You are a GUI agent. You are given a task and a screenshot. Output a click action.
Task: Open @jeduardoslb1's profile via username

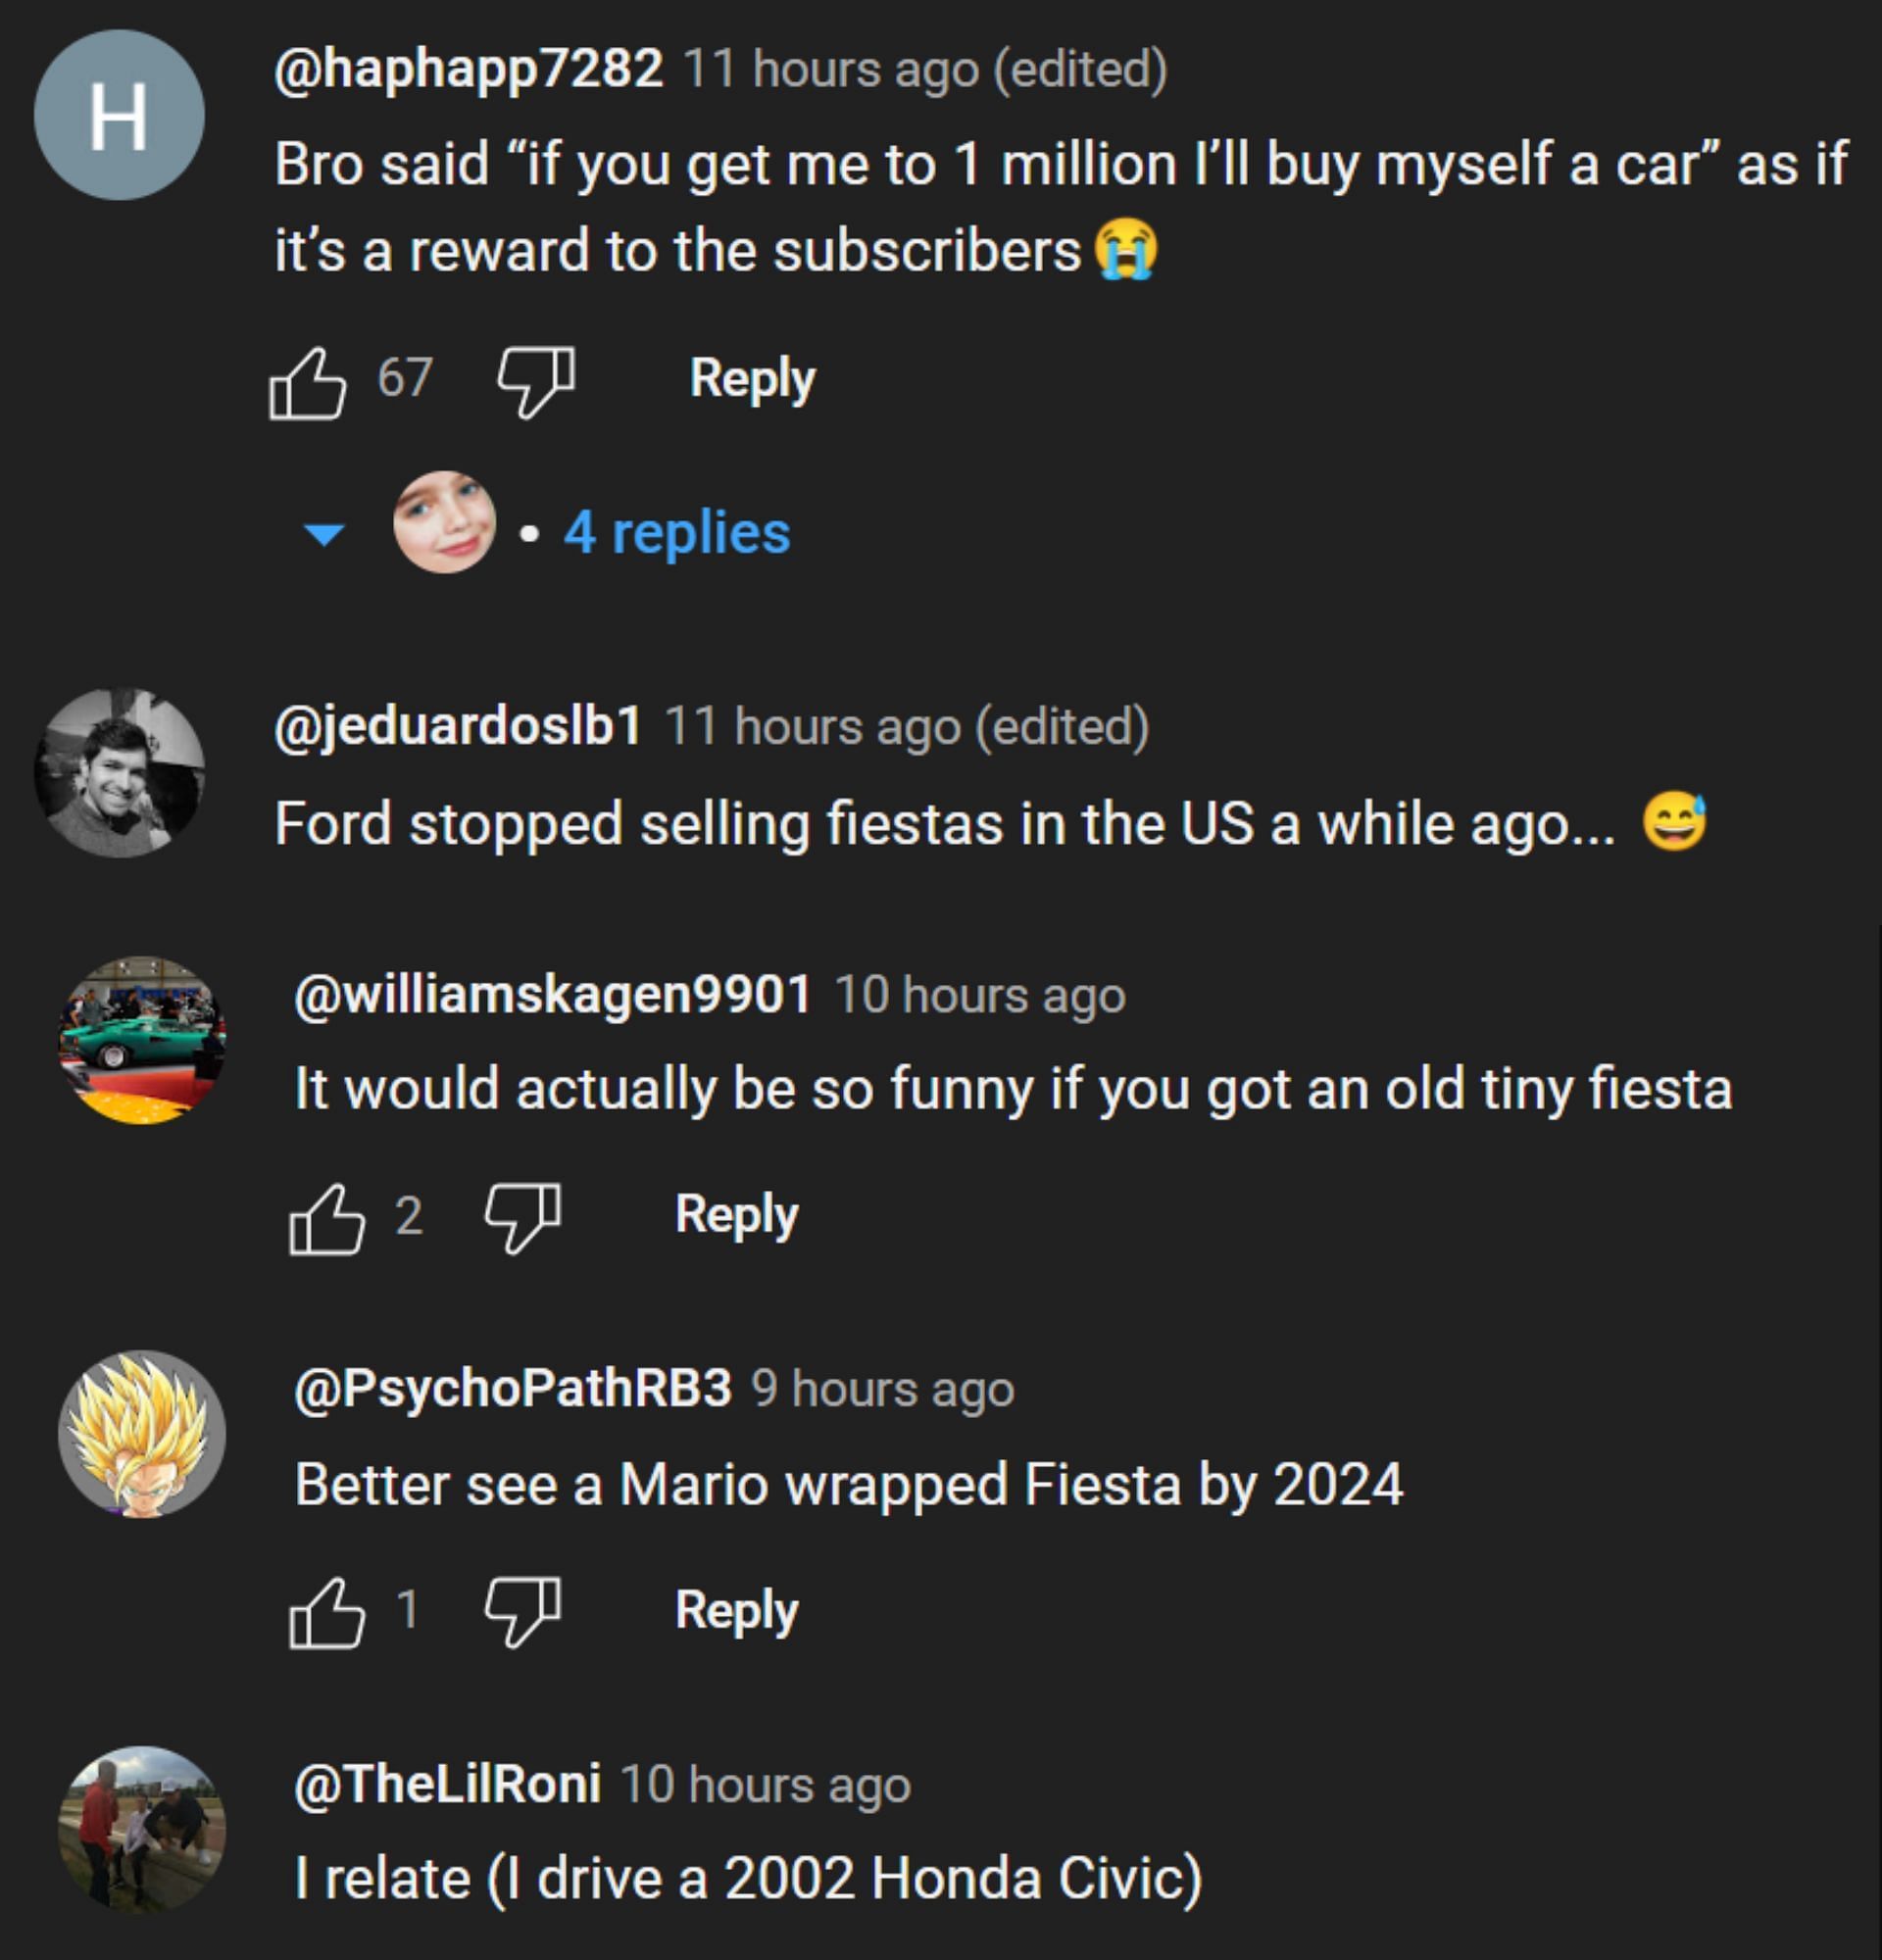458,726
